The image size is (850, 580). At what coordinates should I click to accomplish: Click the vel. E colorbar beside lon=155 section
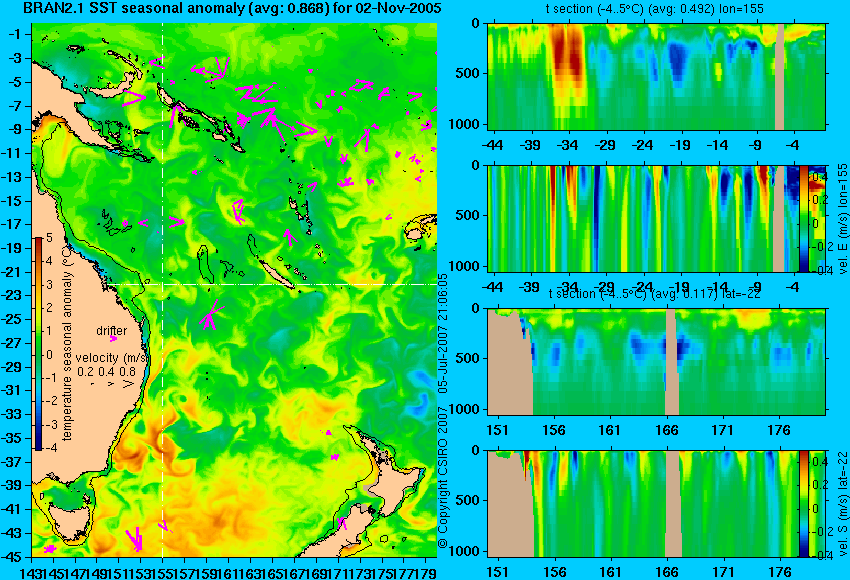click(804, 218)
